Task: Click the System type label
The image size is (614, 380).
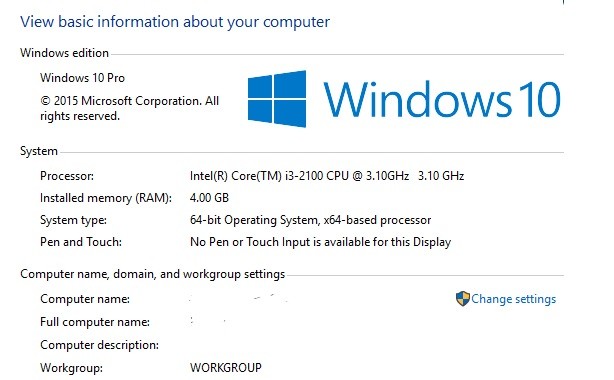Action: (x=73, y=220)
